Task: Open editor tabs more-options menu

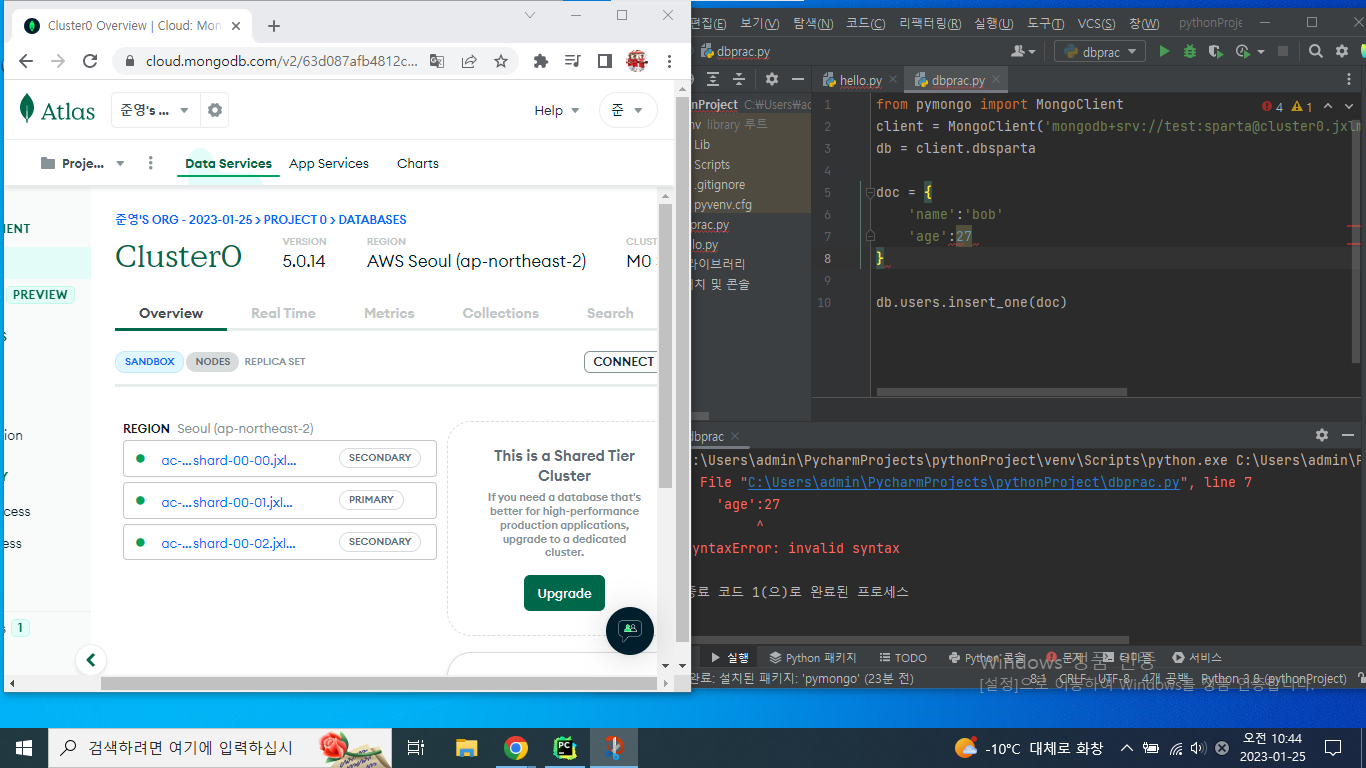Action: coord(1351,80)
